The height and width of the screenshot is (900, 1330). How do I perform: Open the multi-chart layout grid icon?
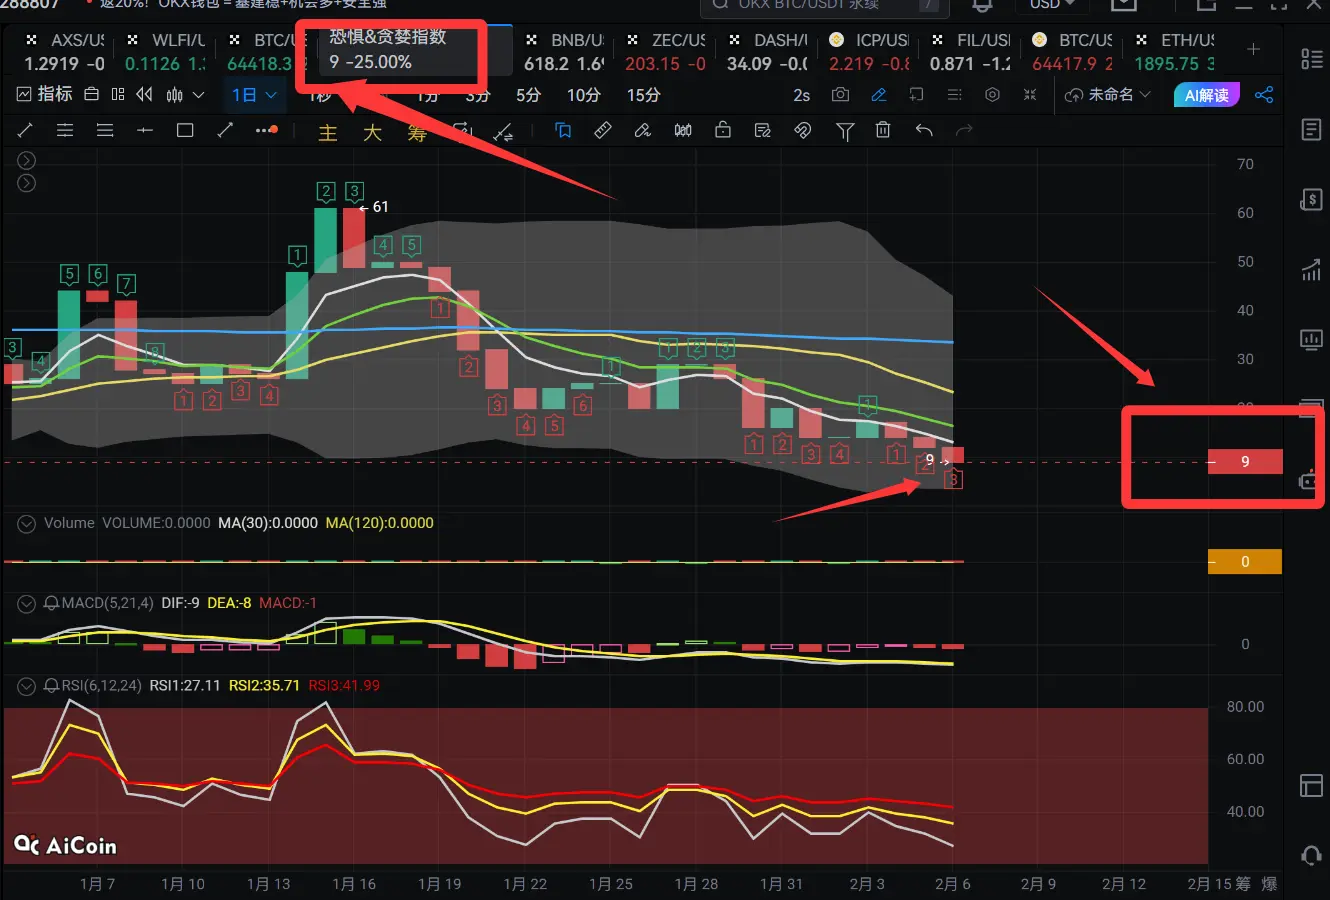pyautogui.click(x=118, y=95)
